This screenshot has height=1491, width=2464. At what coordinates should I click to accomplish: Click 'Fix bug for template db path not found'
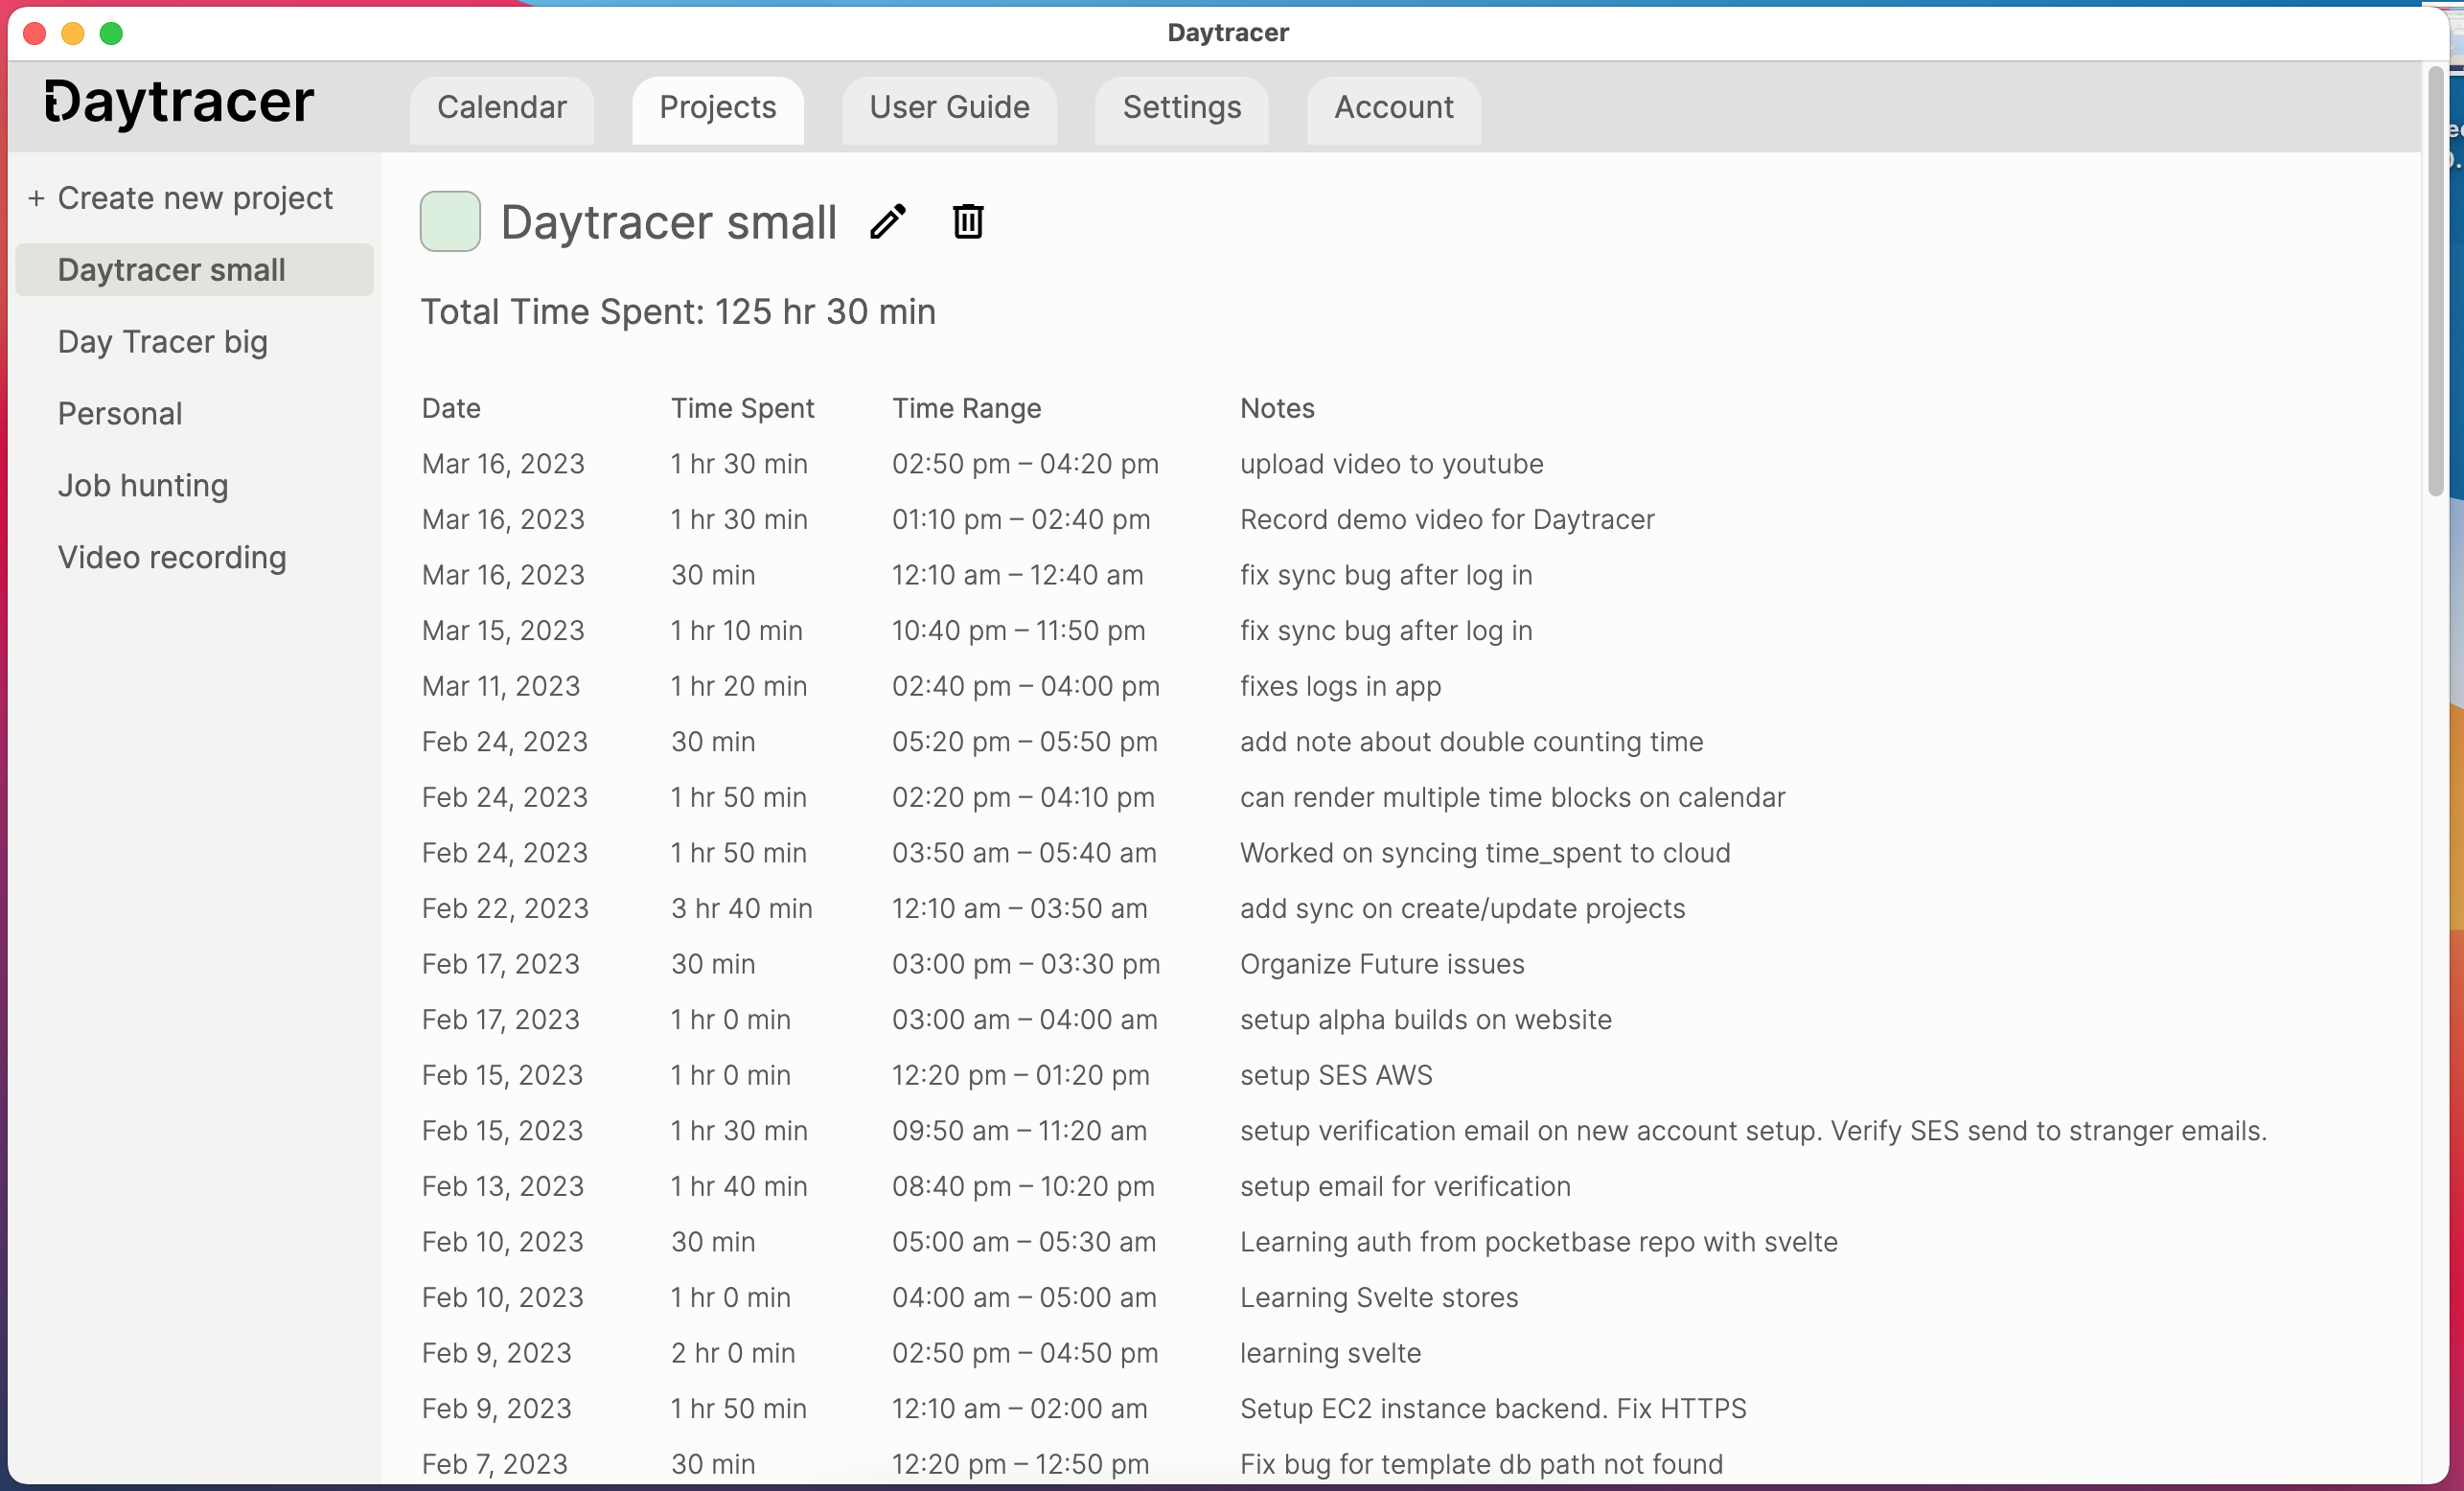(x=1481, y=1464)
